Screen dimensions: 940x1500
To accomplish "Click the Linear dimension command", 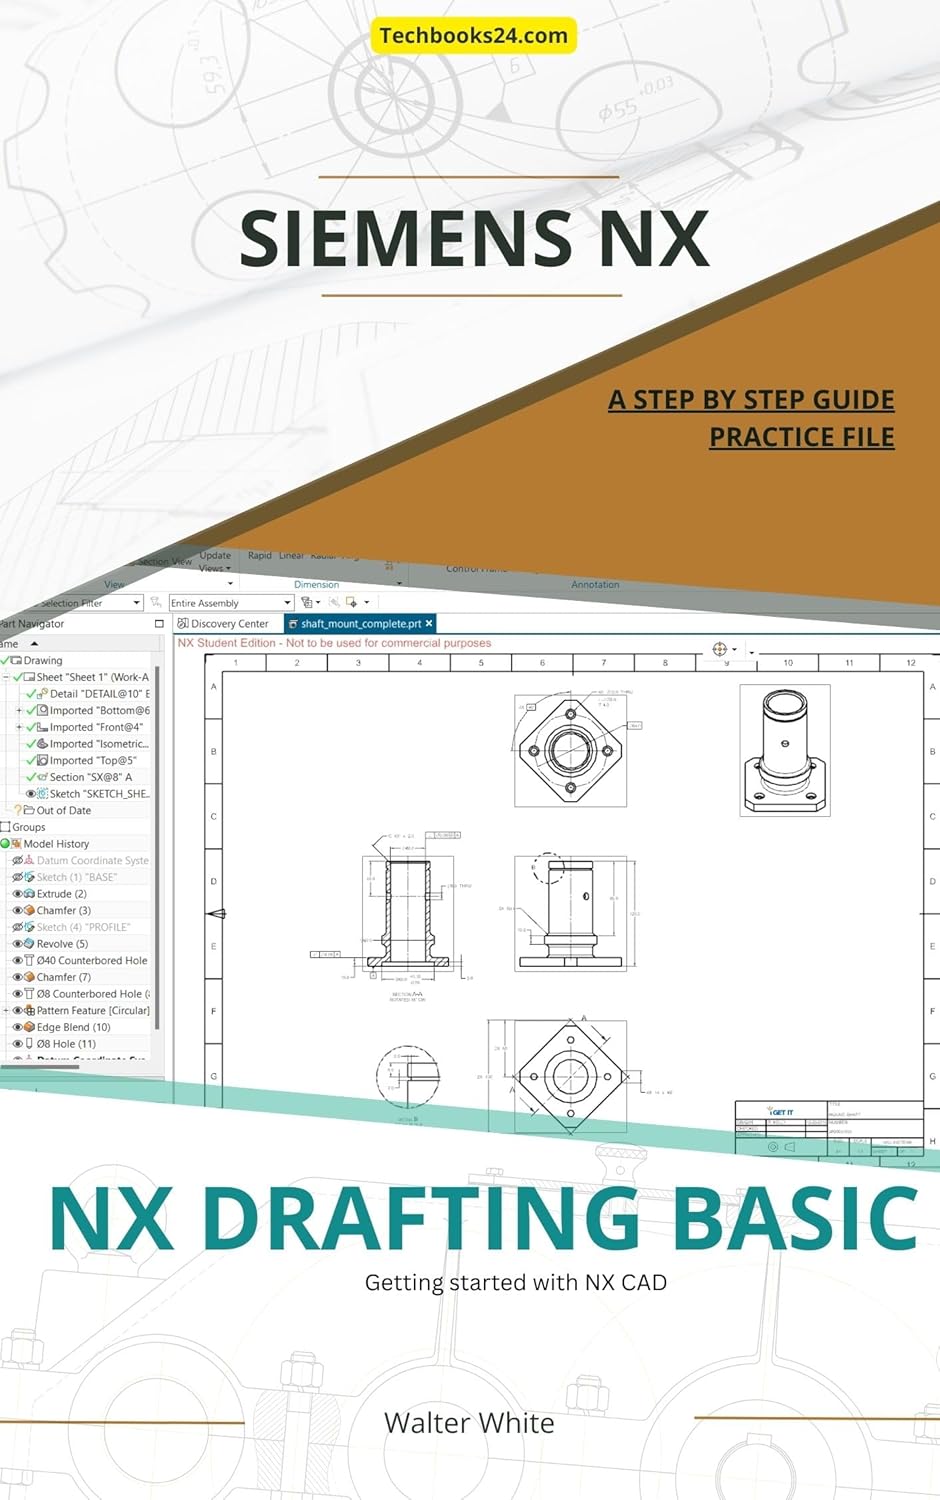I will [x=289, y=555].
